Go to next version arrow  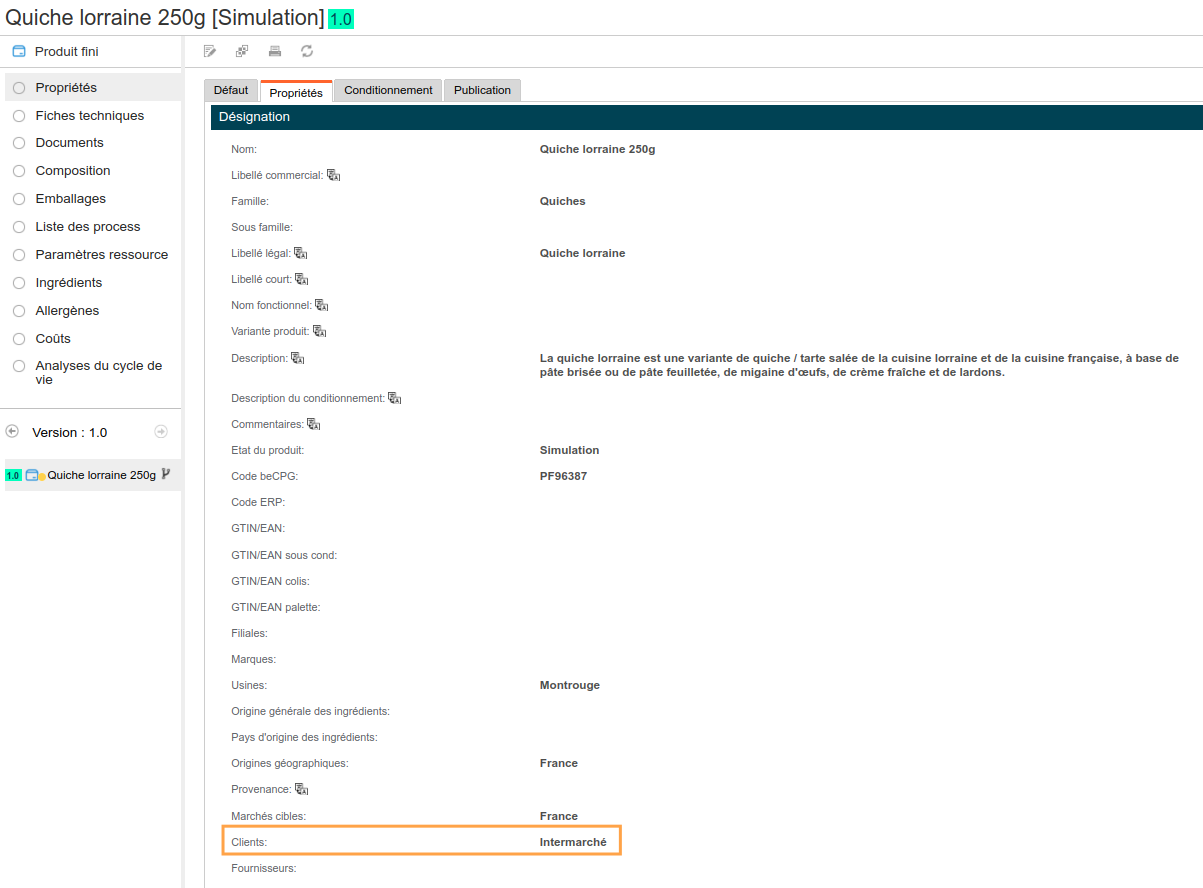coord(161,431)
